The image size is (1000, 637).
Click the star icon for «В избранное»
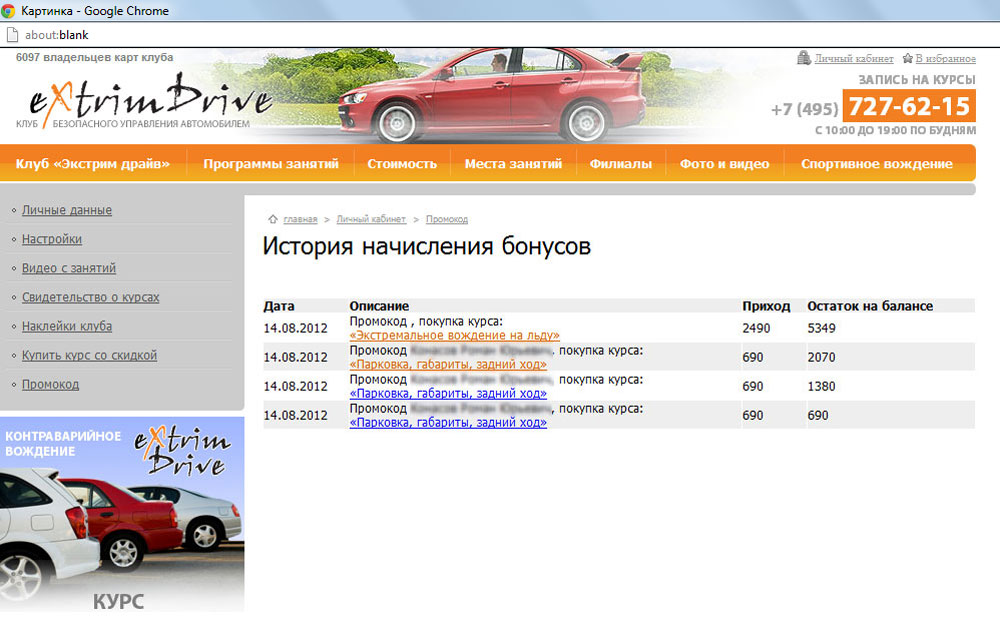[x=907, y=59]
